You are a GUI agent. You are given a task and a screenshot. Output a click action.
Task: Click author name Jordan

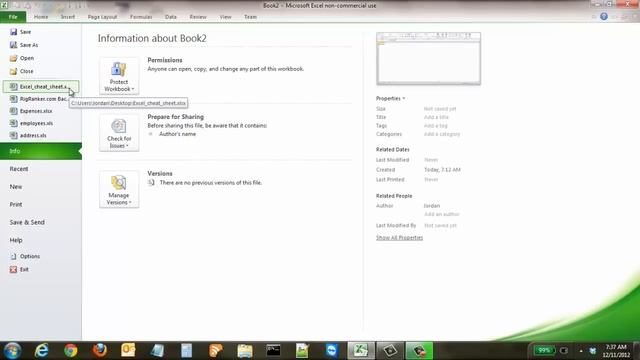point(432,206)
